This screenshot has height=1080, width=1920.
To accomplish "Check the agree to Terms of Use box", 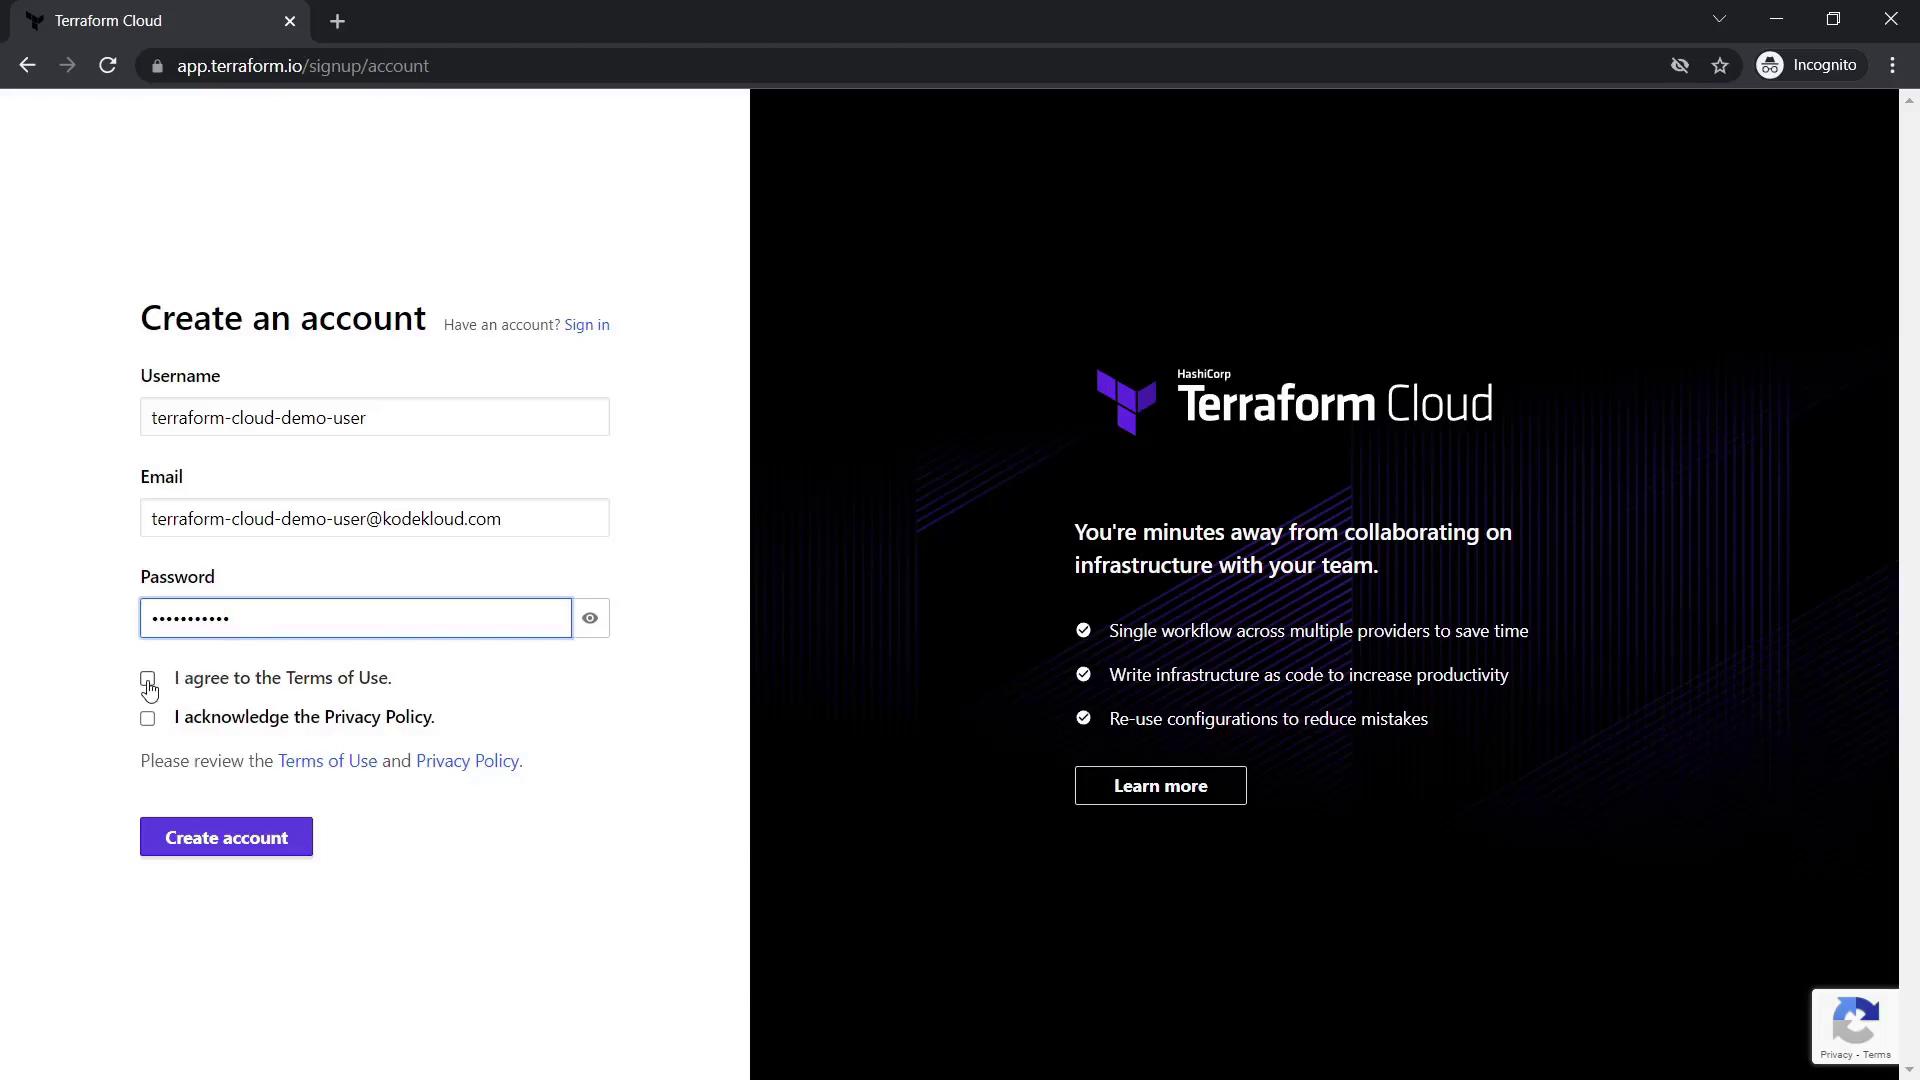I will point(148,679).
